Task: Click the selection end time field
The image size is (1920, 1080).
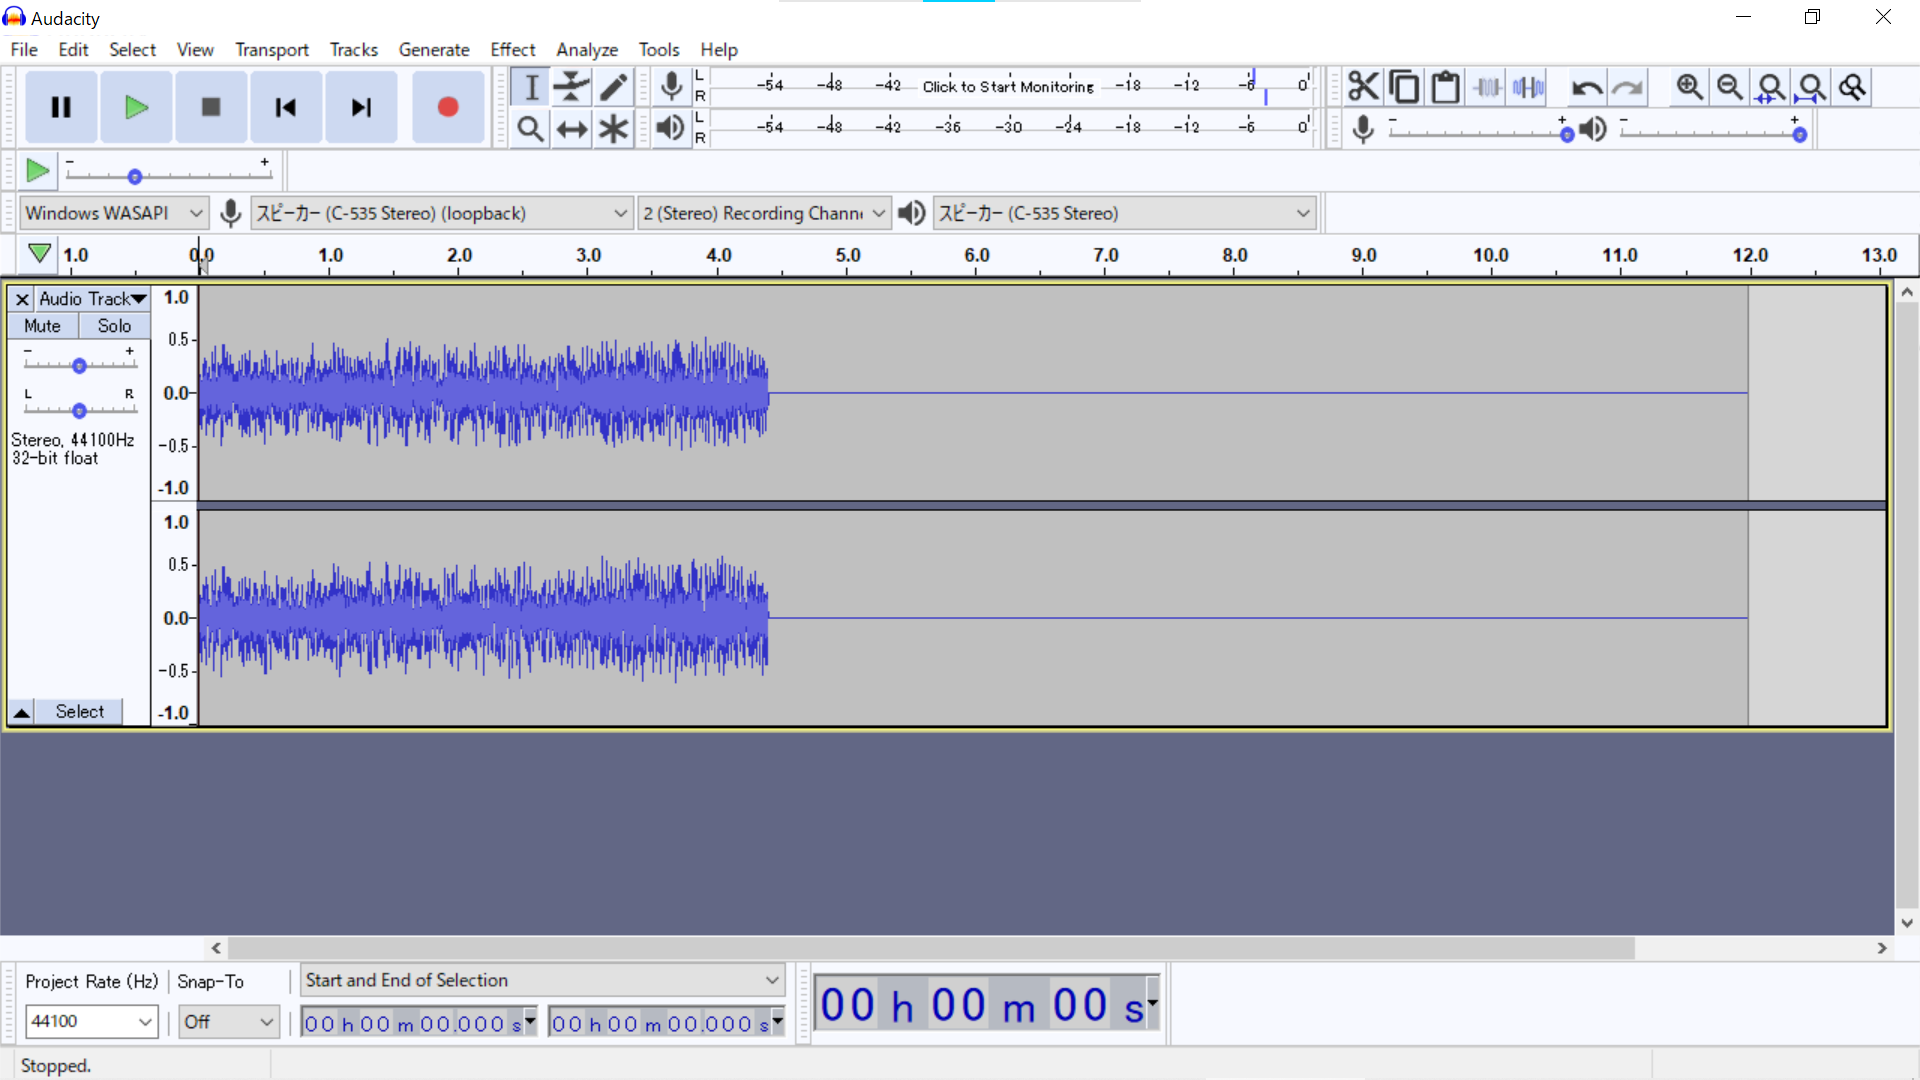Action: pos(666,1023)
